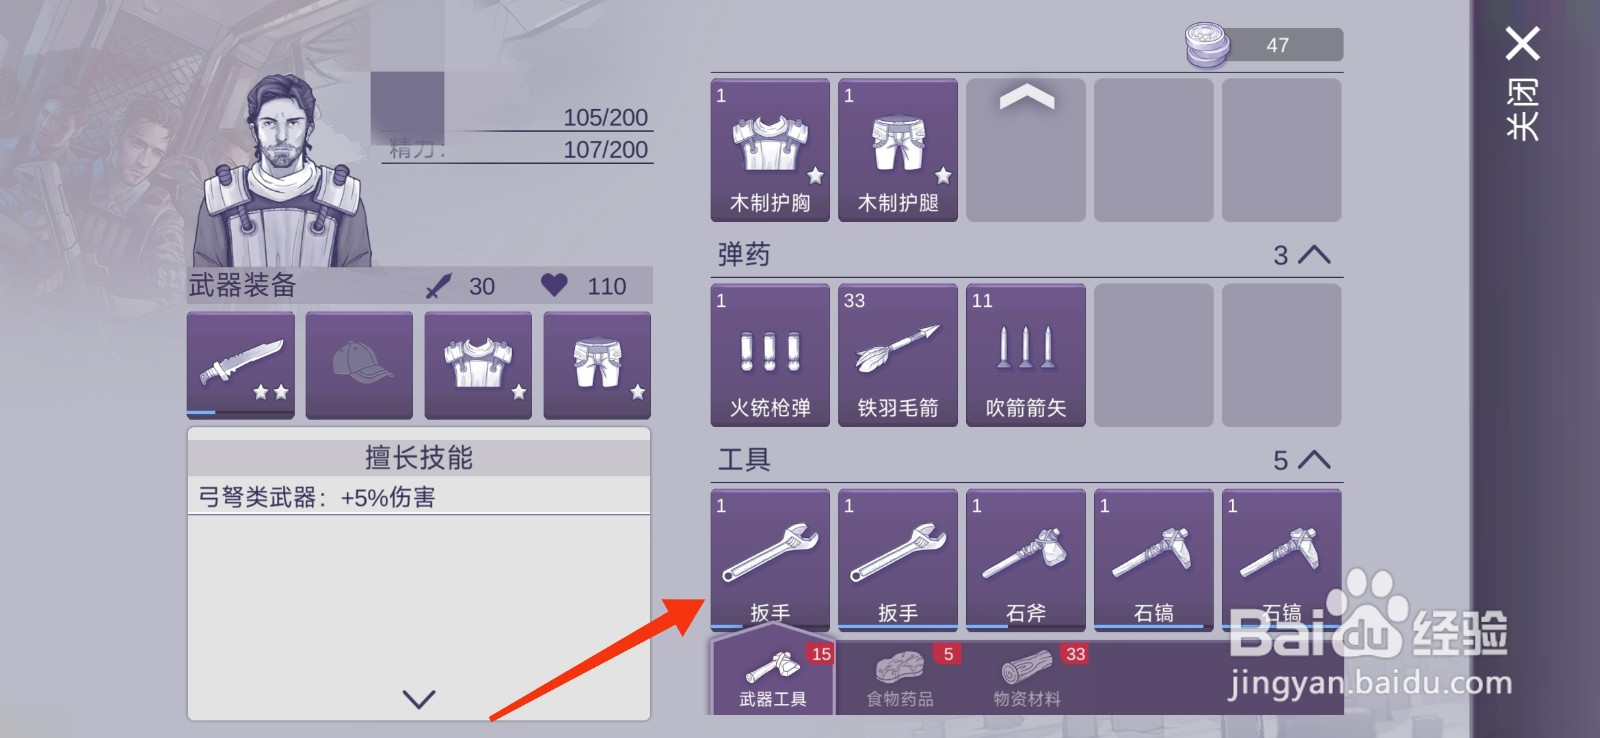Select the equipped chest armor slot
Image resolution: width=1600 pixels, height=738 pixels.
point(478,365)
